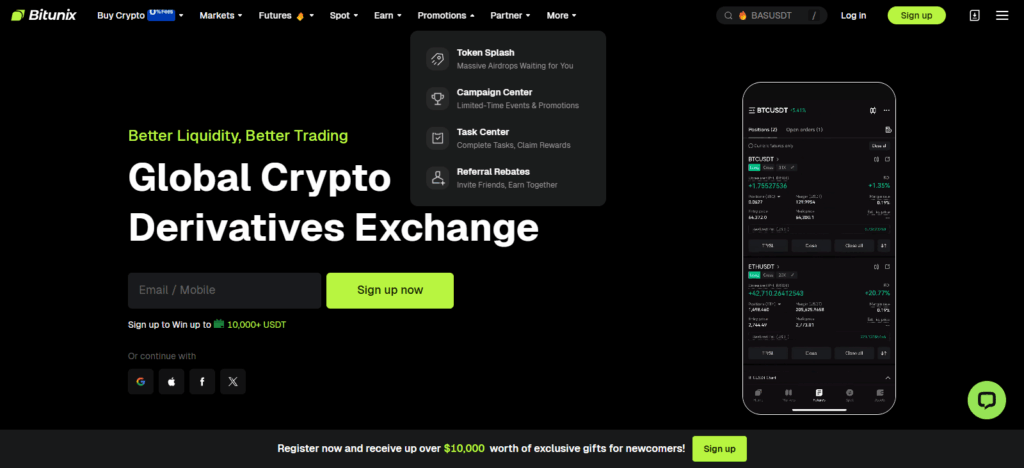Open the hamburger menu icon

(1002, 16)
